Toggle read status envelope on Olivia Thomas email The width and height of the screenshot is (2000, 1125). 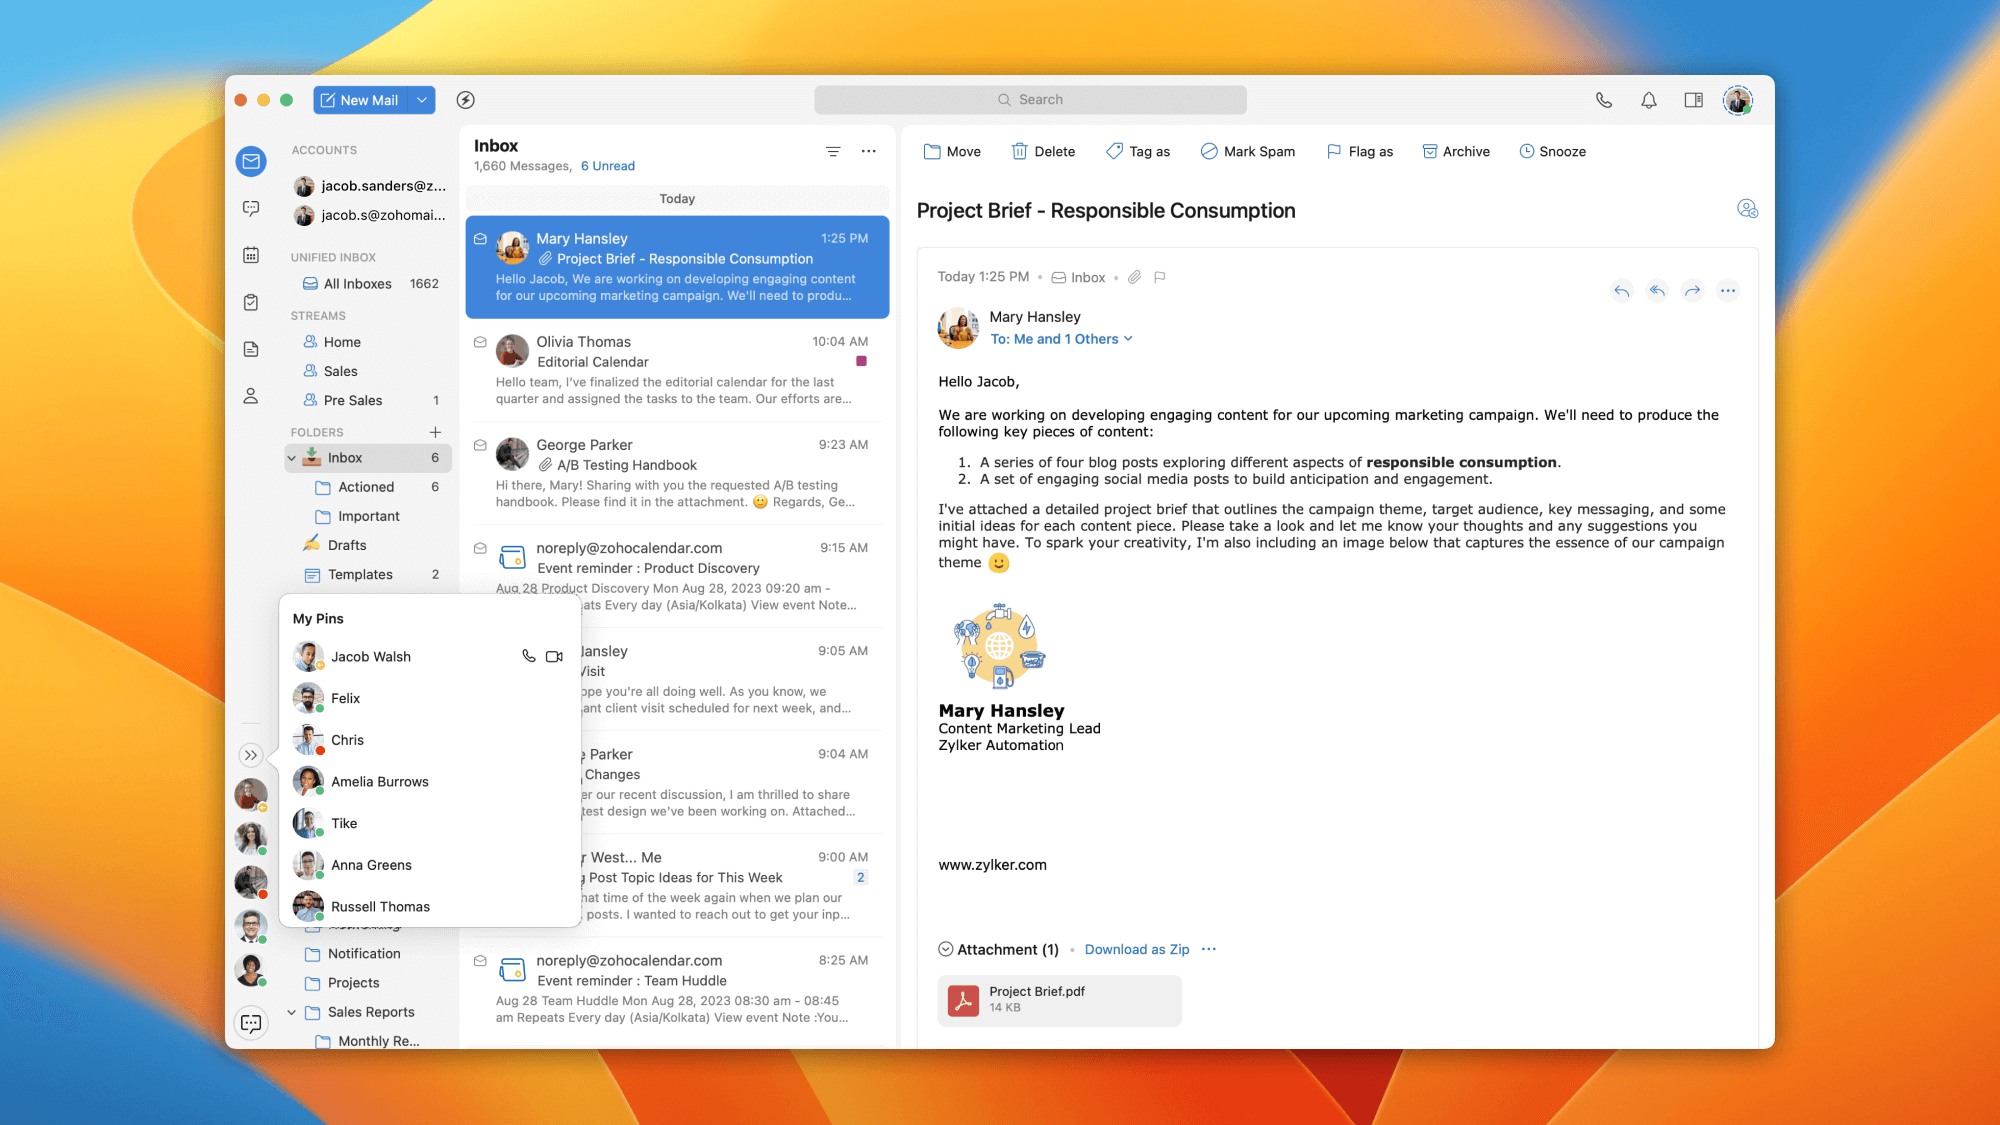(x=480, y=342)
